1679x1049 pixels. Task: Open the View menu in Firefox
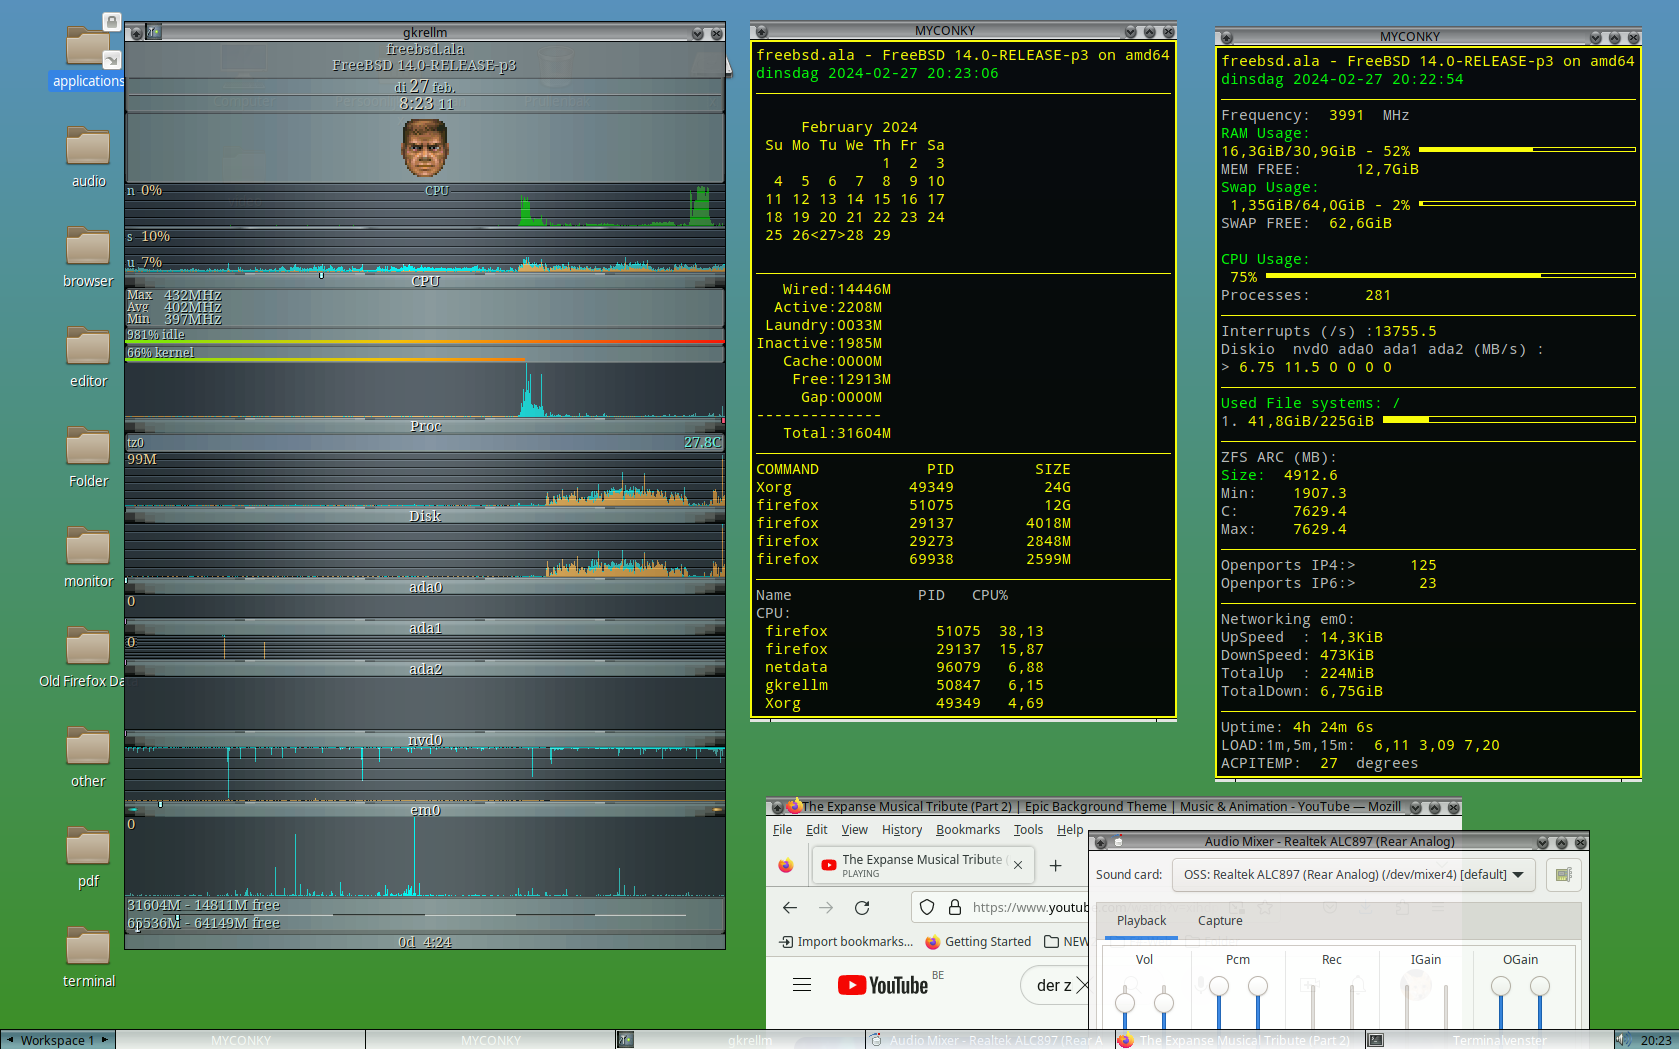tap(854, 830)
